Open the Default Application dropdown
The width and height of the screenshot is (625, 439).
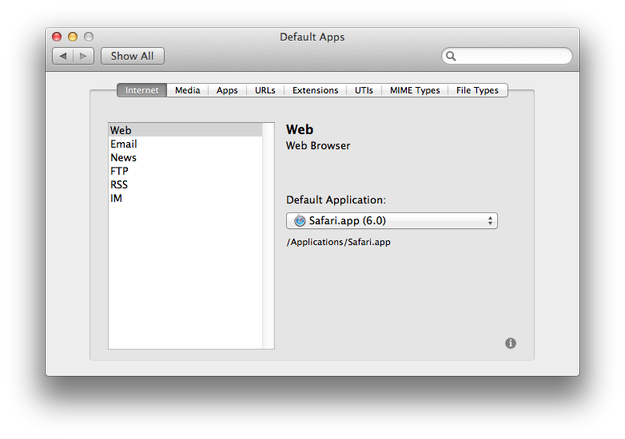coord(392,220)
